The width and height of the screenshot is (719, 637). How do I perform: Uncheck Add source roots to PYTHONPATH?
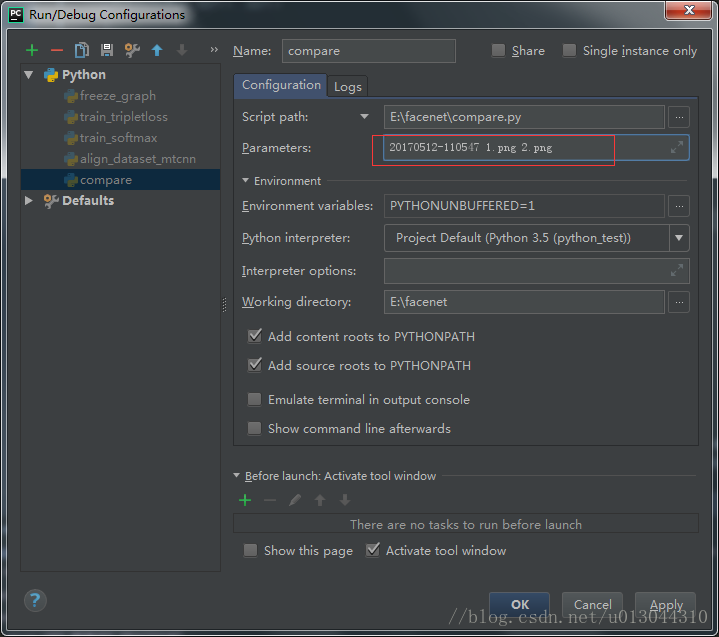click(x=254, y=365)
